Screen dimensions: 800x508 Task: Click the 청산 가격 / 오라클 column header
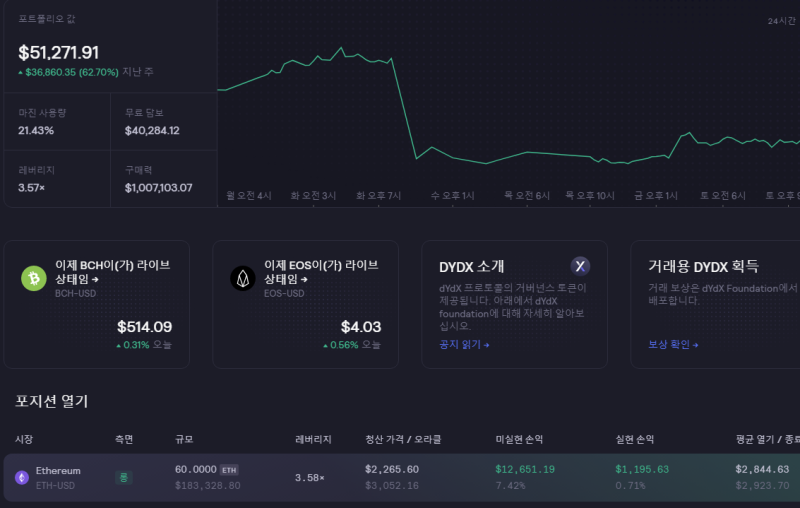coord(403,439)
